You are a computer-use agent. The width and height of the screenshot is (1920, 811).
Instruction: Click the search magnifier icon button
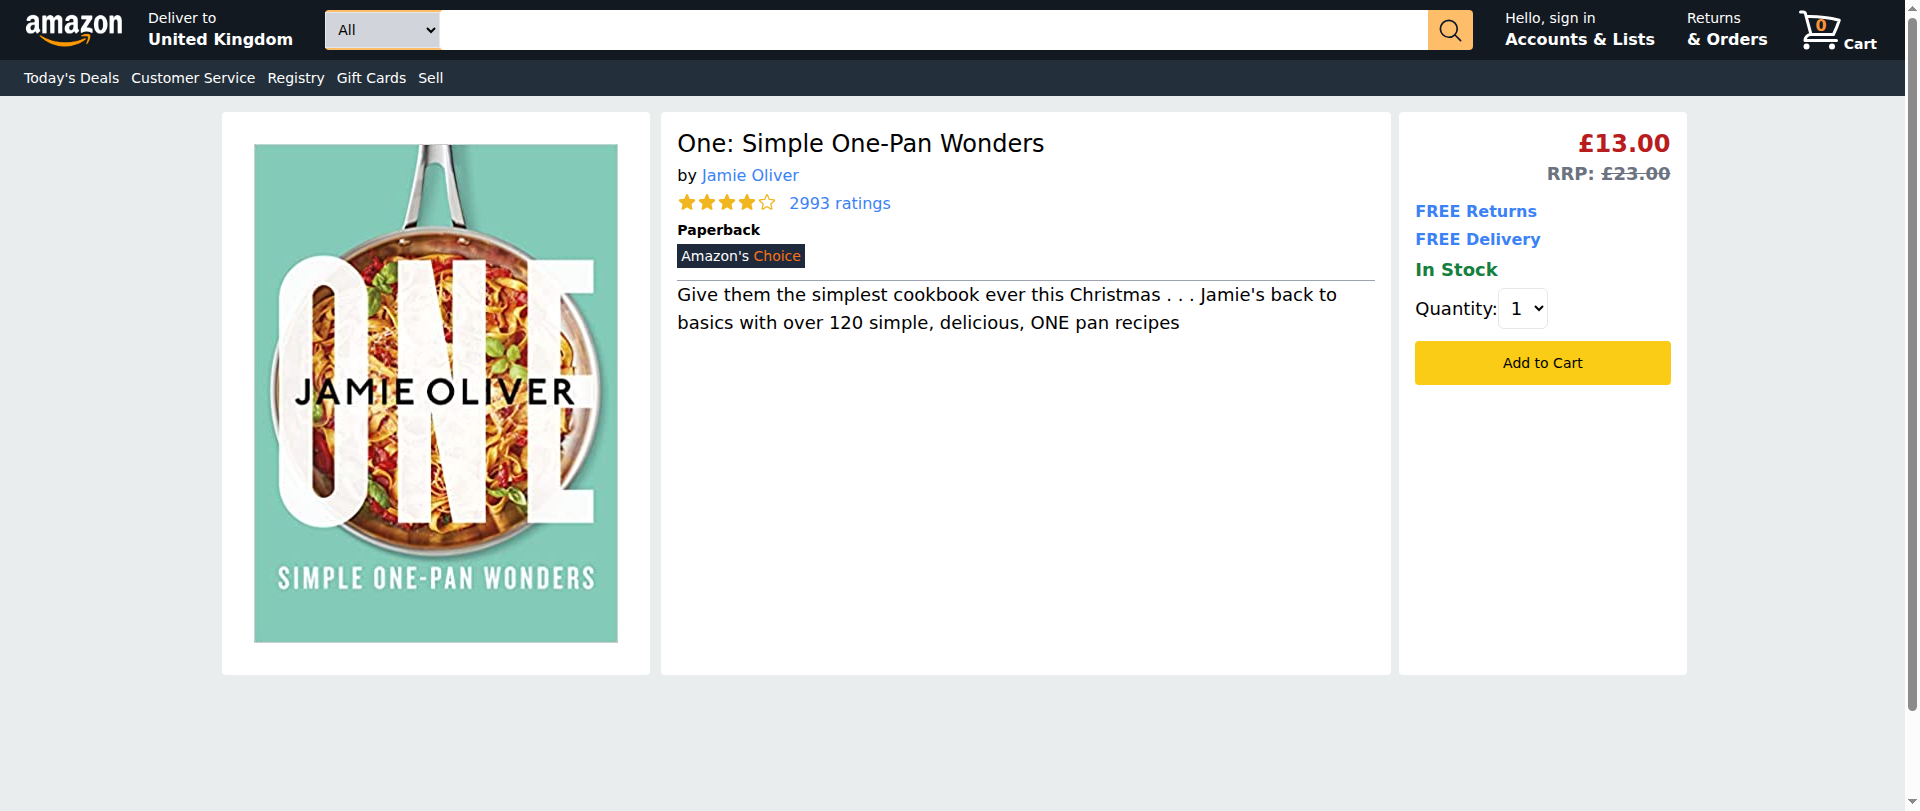[1450, 30]
